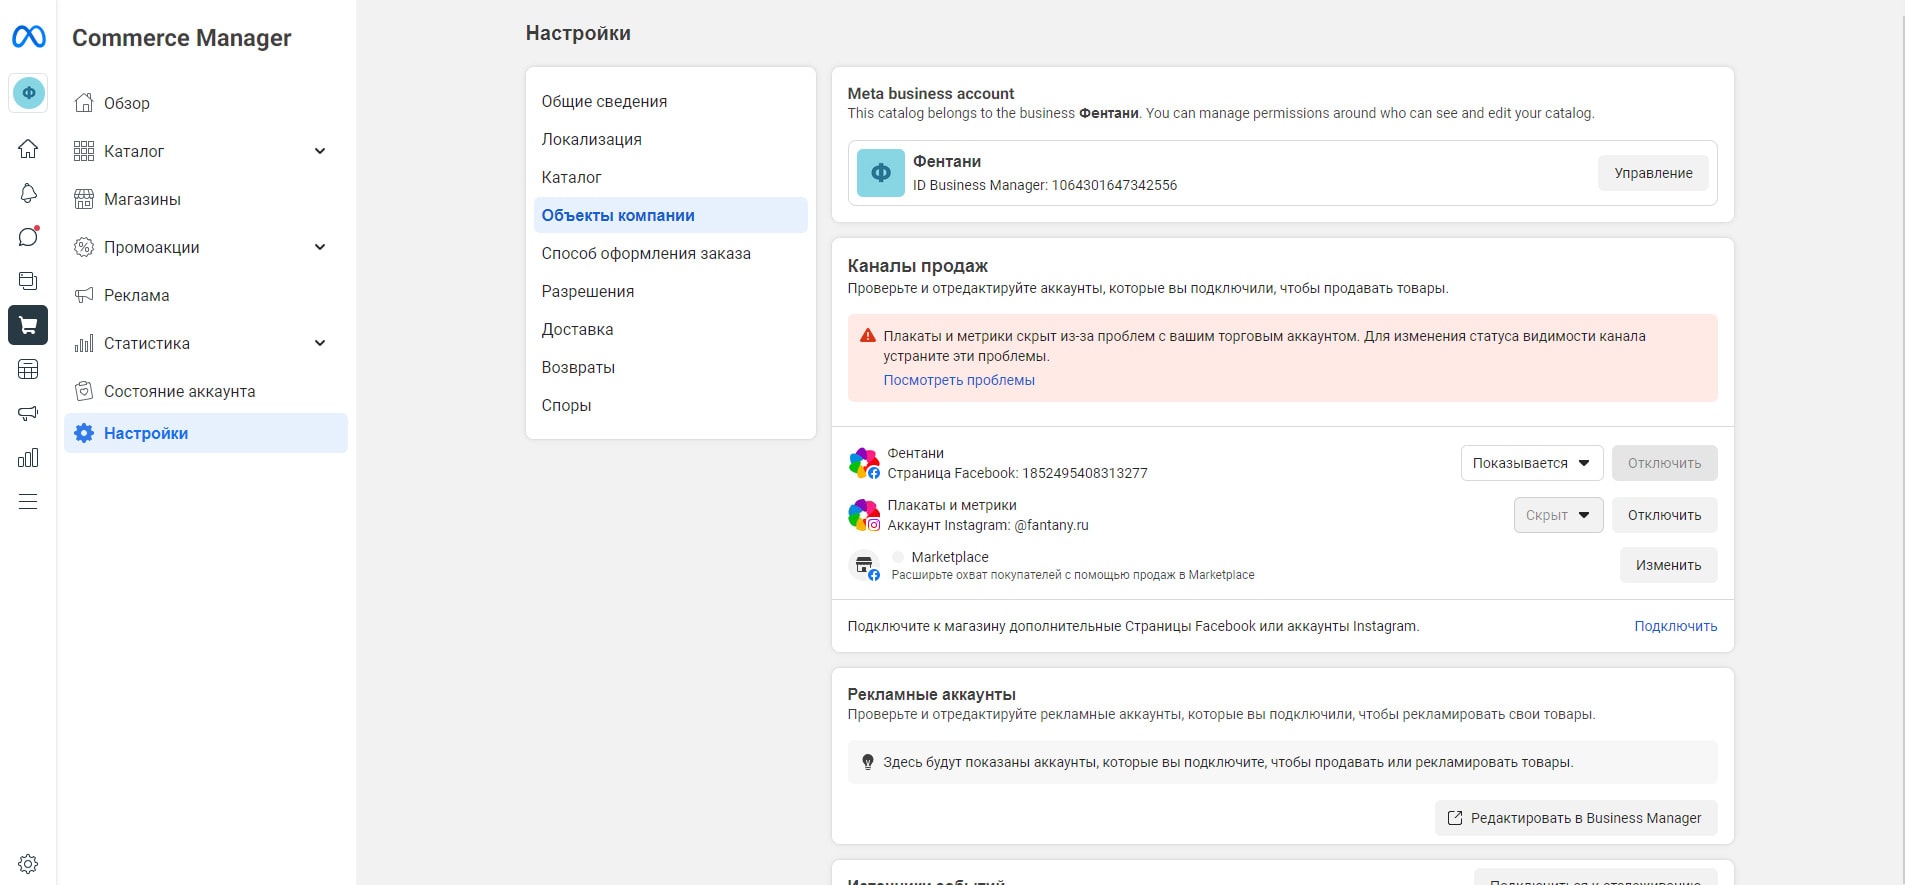Click the Реклама megaphone icon

point(84,295)
